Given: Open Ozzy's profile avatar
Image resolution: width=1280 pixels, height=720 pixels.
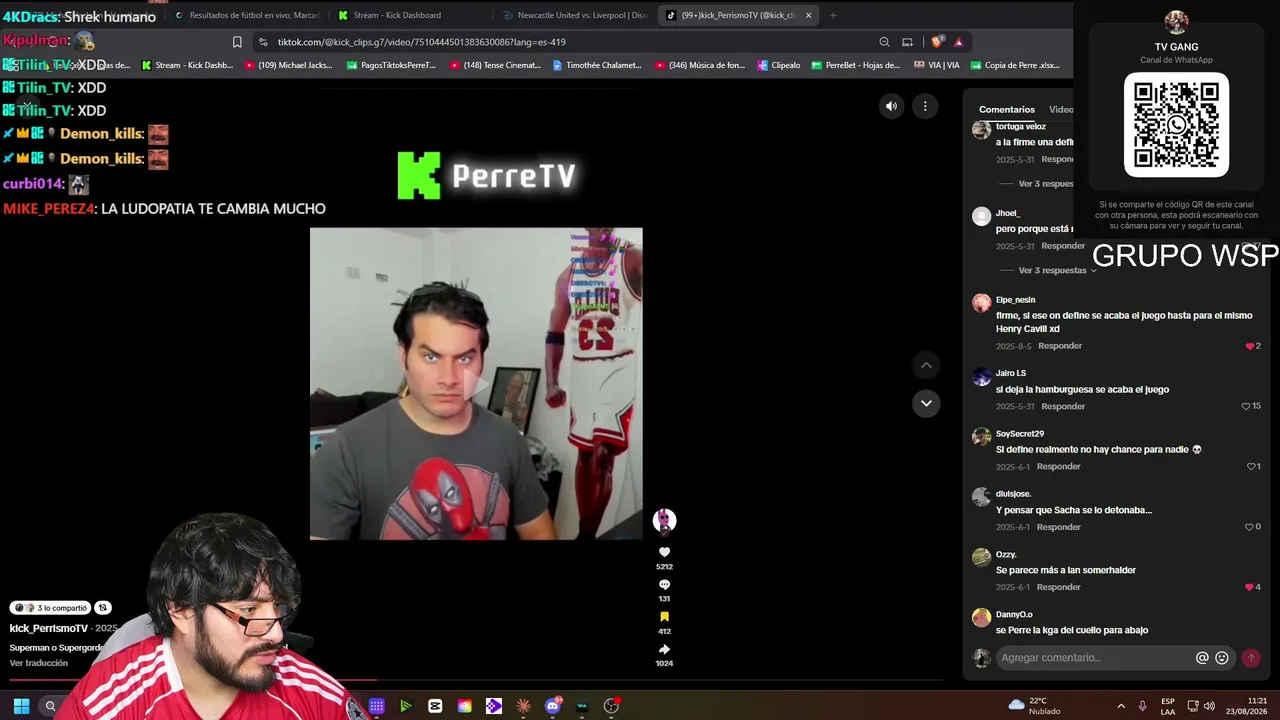Looking at the screenshot, I should point(982,558).
